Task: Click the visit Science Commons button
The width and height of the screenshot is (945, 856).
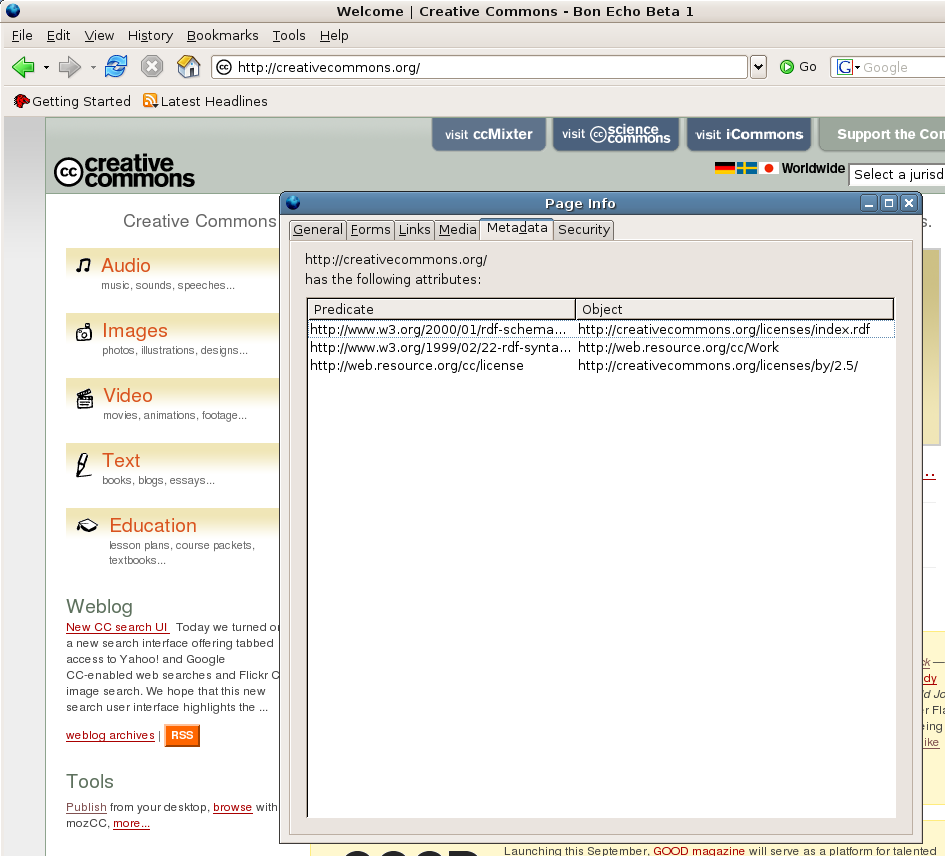Action: click(x=616, y=134)
